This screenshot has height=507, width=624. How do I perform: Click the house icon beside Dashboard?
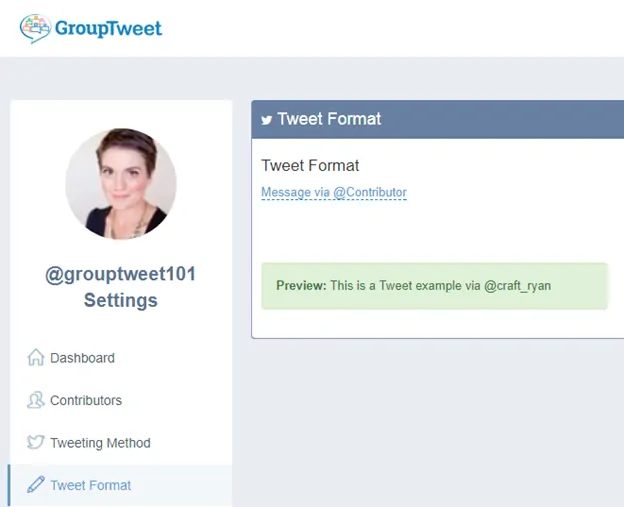[36, 357]
